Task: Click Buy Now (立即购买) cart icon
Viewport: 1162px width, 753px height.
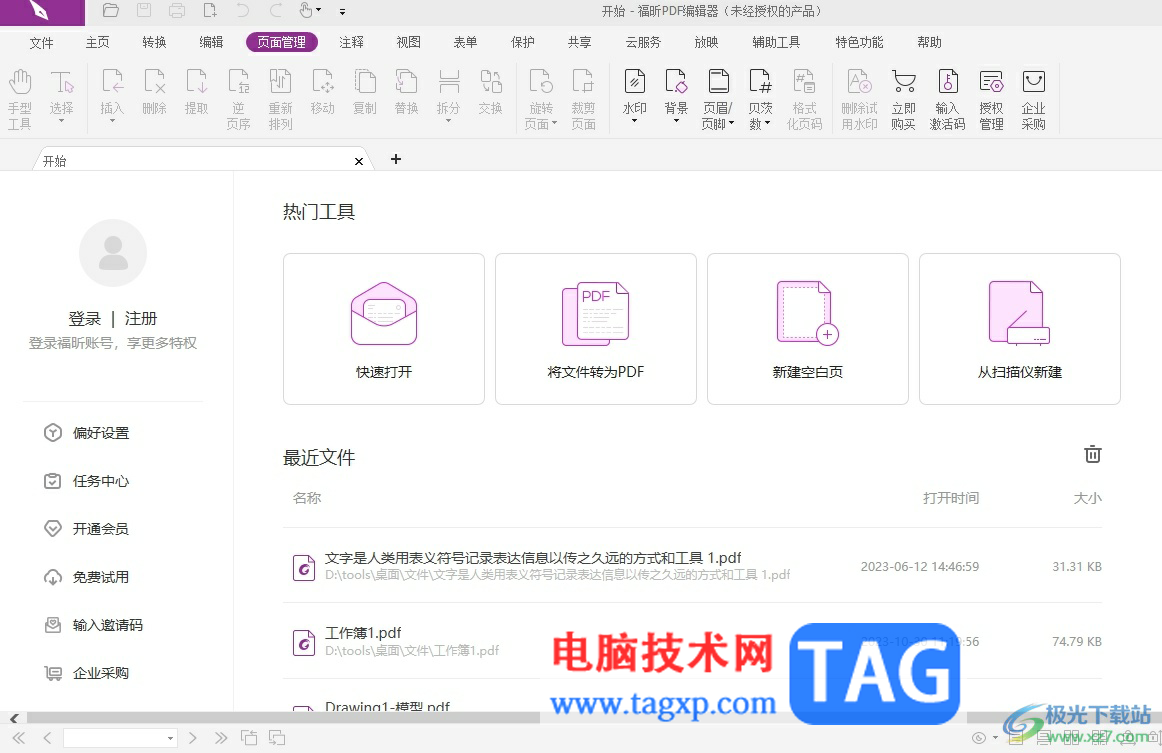Action: coord(903,99)
